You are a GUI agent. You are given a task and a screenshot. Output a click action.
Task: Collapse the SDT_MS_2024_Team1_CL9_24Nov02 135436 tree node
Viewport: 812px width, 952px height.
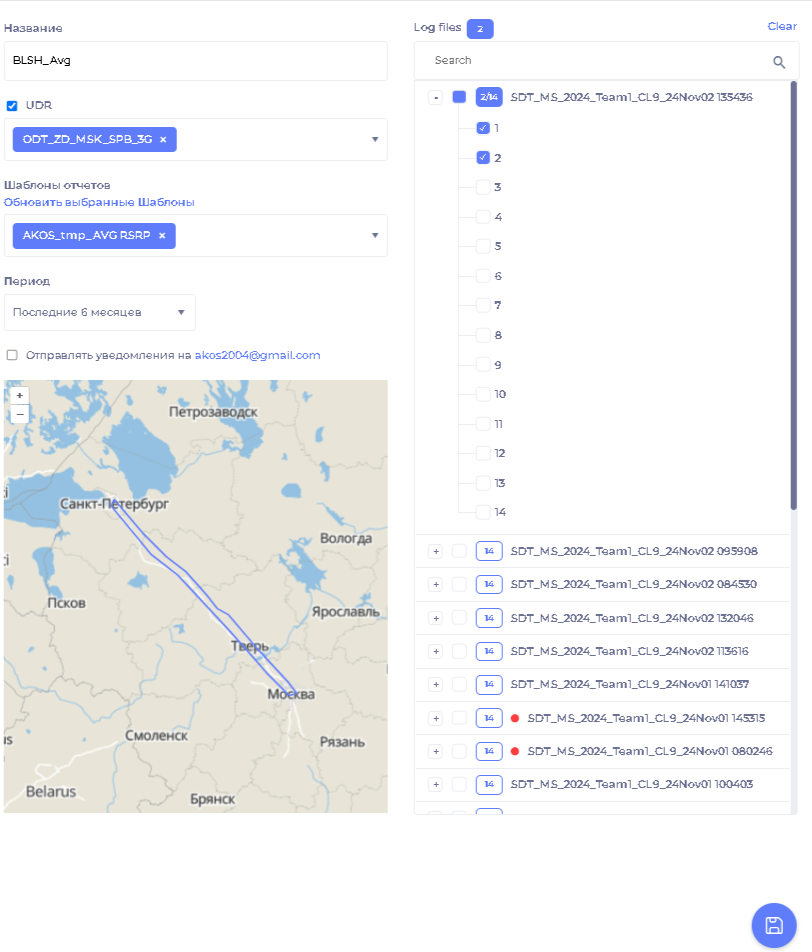(x=435, y=97)
